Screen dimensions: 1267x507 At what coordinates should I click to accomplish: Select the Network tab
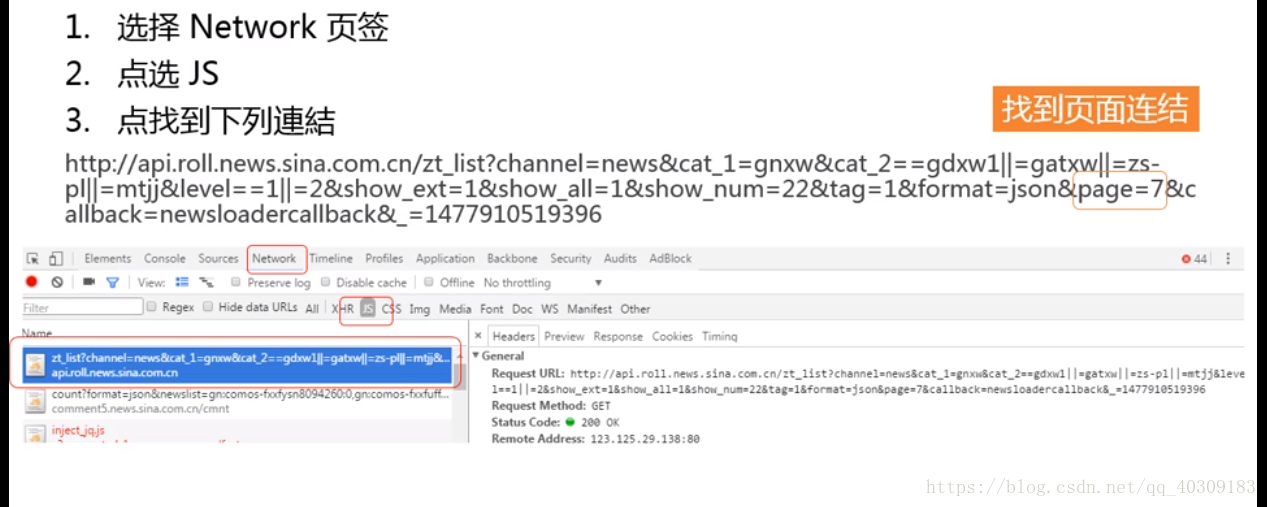click(x=274, y=258)
